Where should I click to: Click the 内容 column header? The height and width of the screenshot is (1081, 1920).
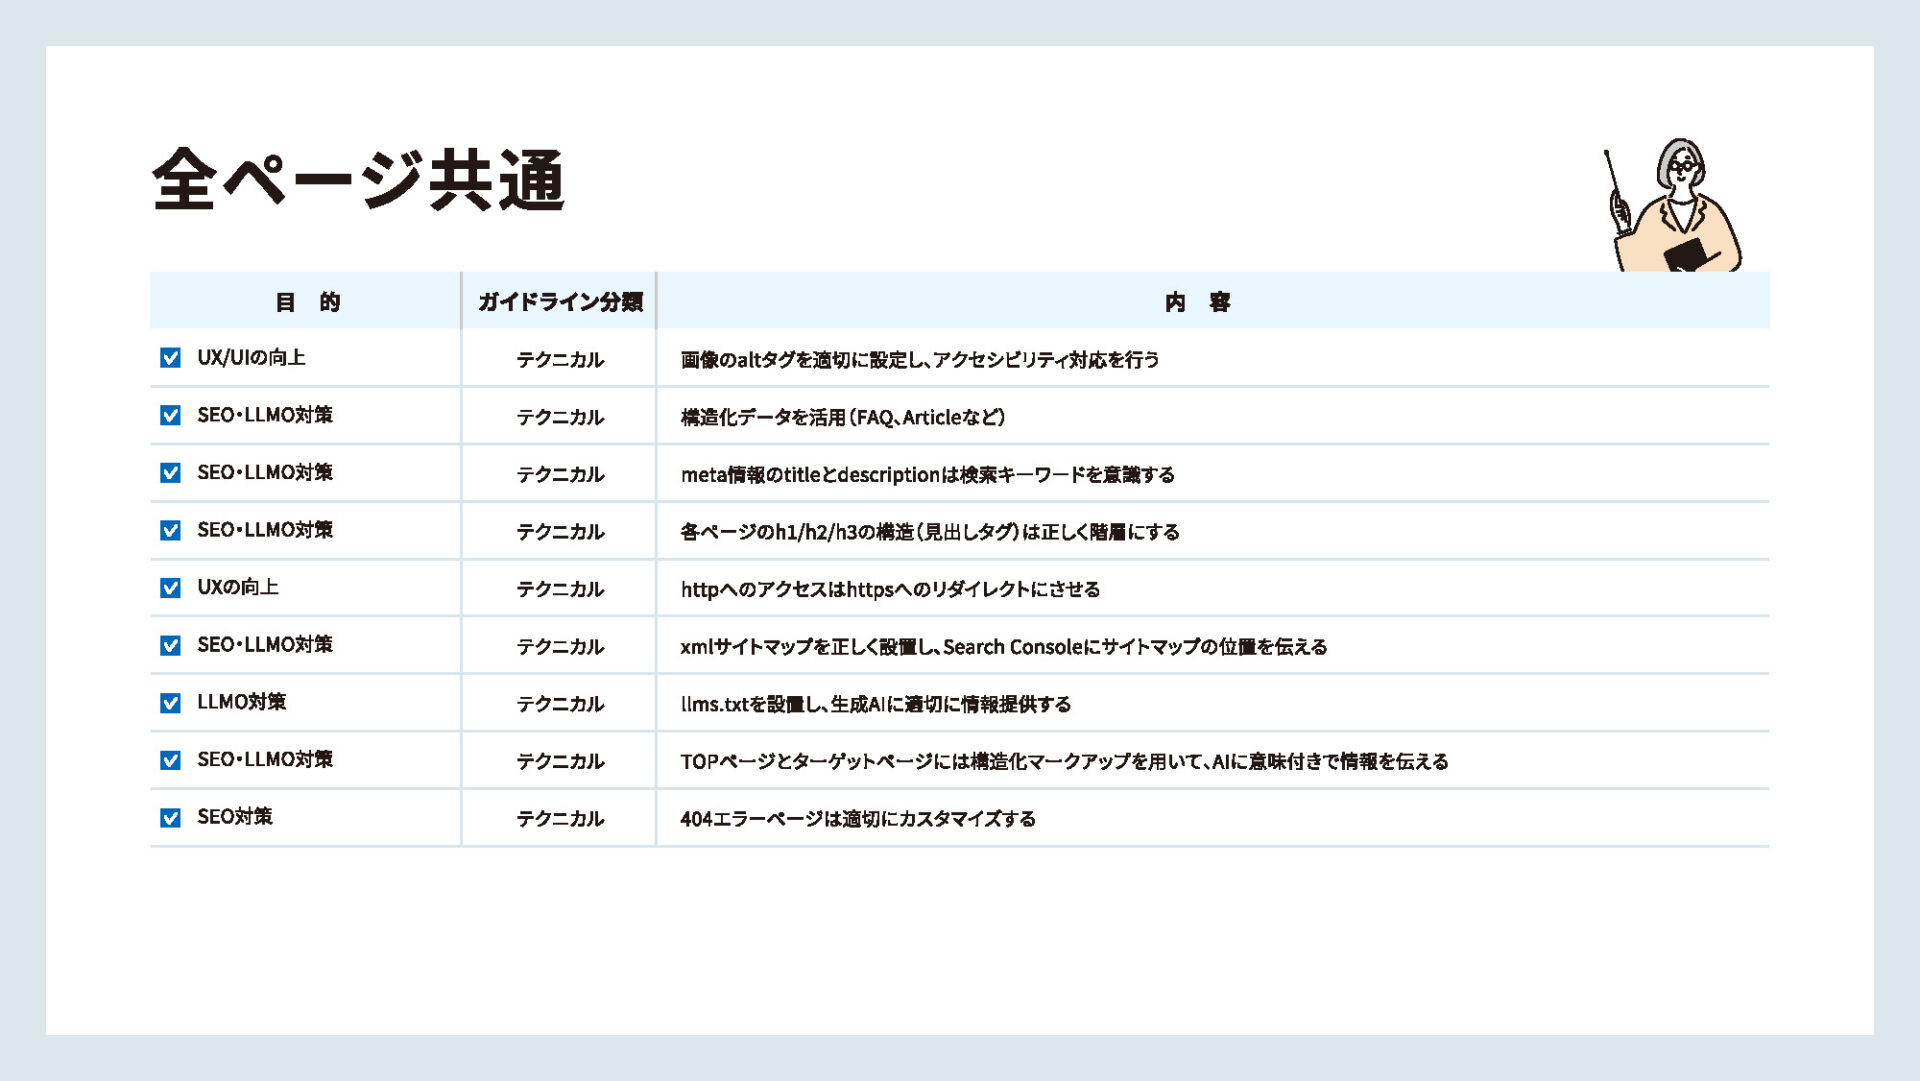pos(1197,302)
